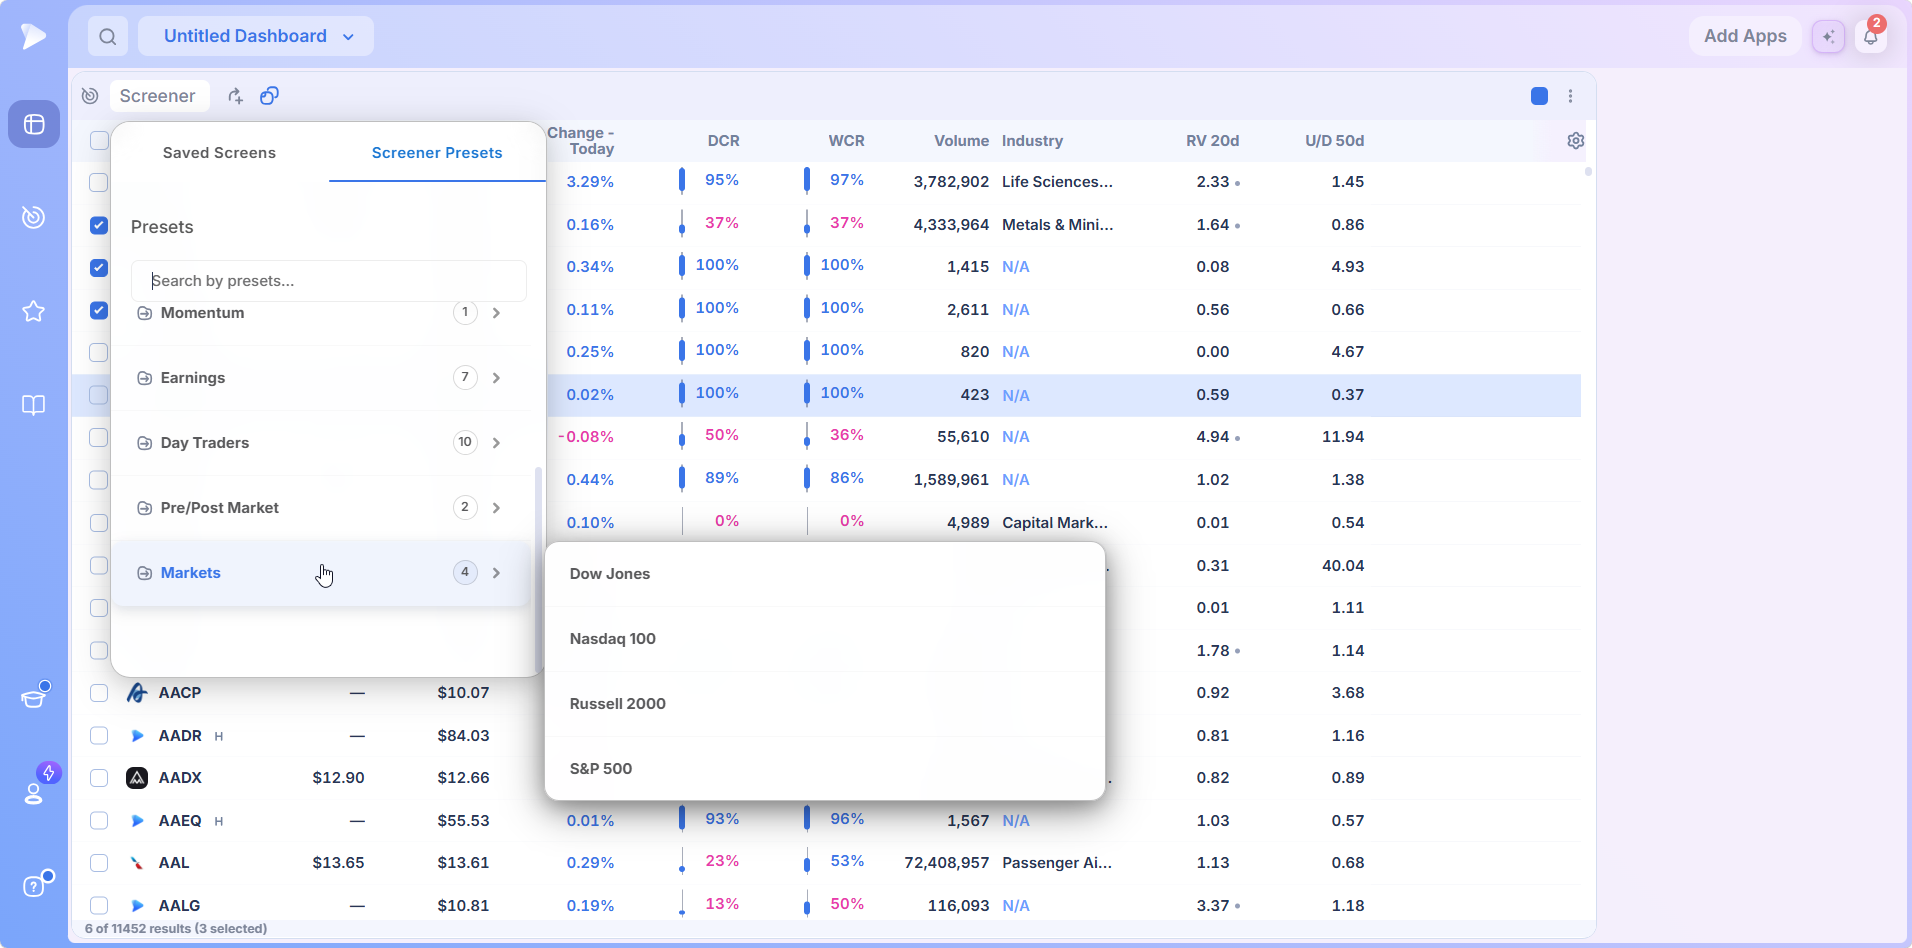Expand the Markets preset chevron
1912x948 pixels.
[496, 573]
